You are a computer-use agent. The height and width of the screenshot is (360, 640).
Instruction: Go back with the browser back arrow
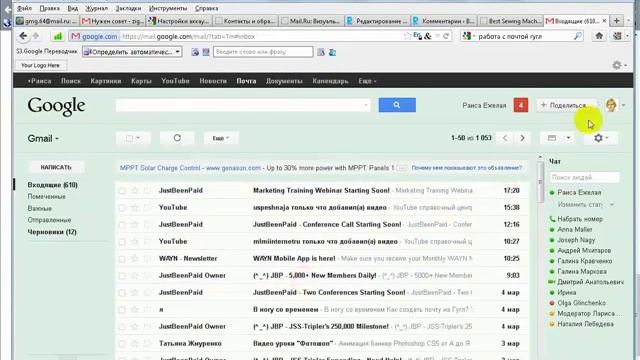coord(23,36)
